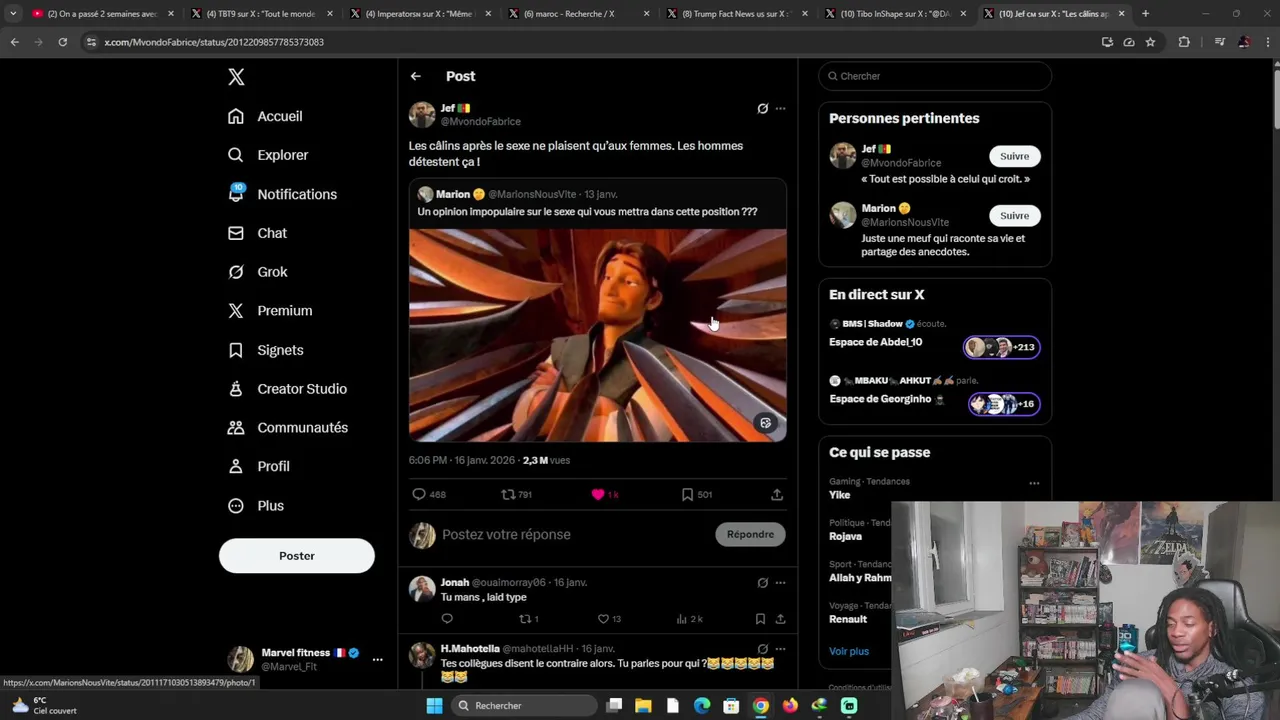Open the Rojava trending topic

coord(845,536)
